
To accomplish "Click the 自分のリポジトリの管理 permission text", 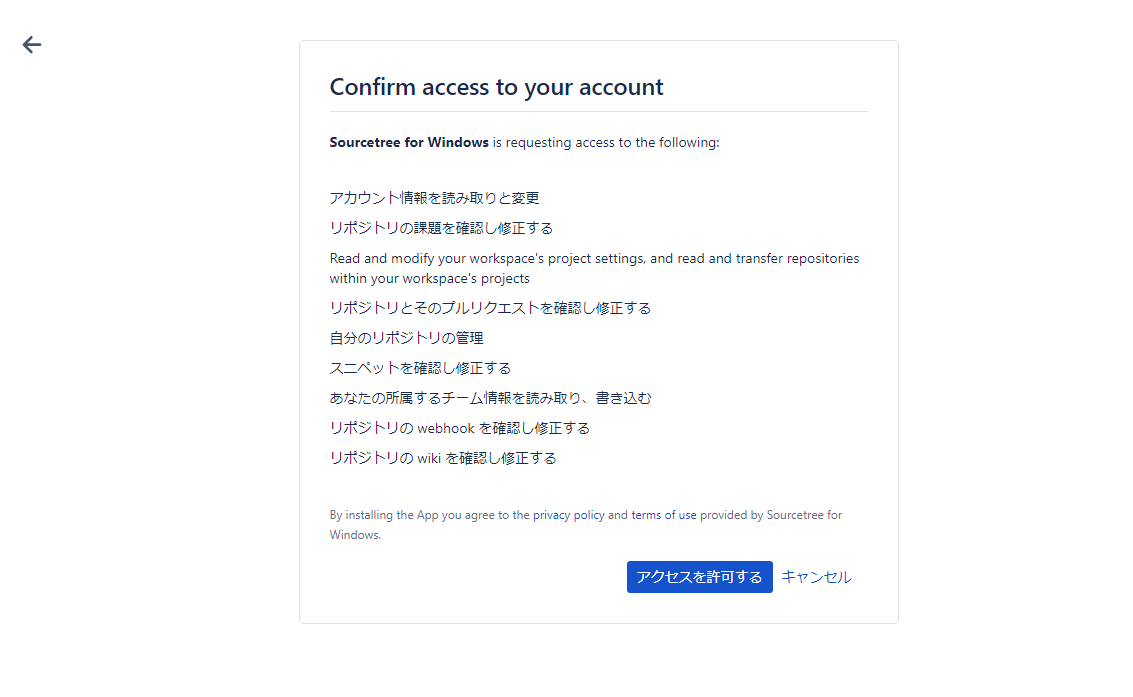I will click(407, 338).
